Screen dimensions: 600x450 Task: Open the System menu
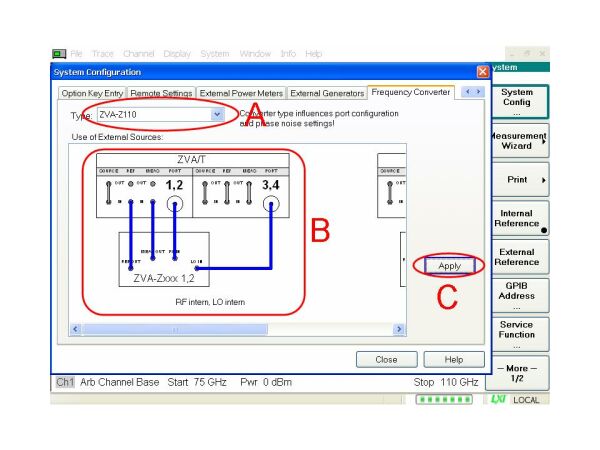pyautogui.click(x=215, y=54)
